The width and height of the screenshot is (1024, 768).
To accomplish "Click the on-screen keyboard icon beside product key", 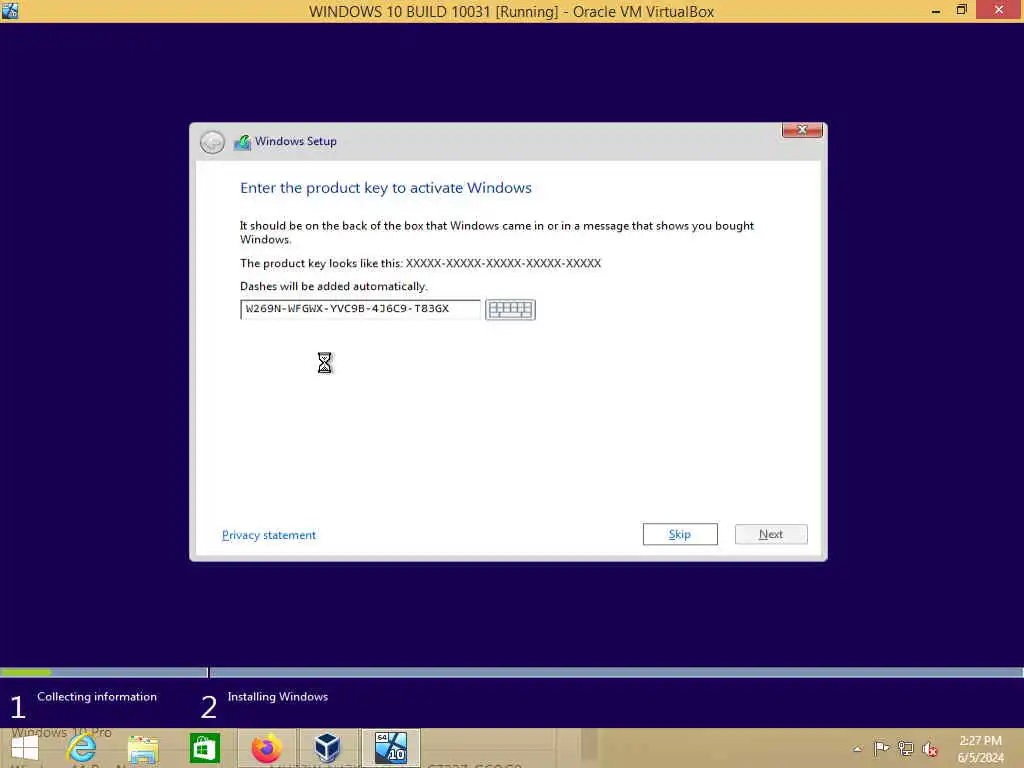I will pos(510,310).
